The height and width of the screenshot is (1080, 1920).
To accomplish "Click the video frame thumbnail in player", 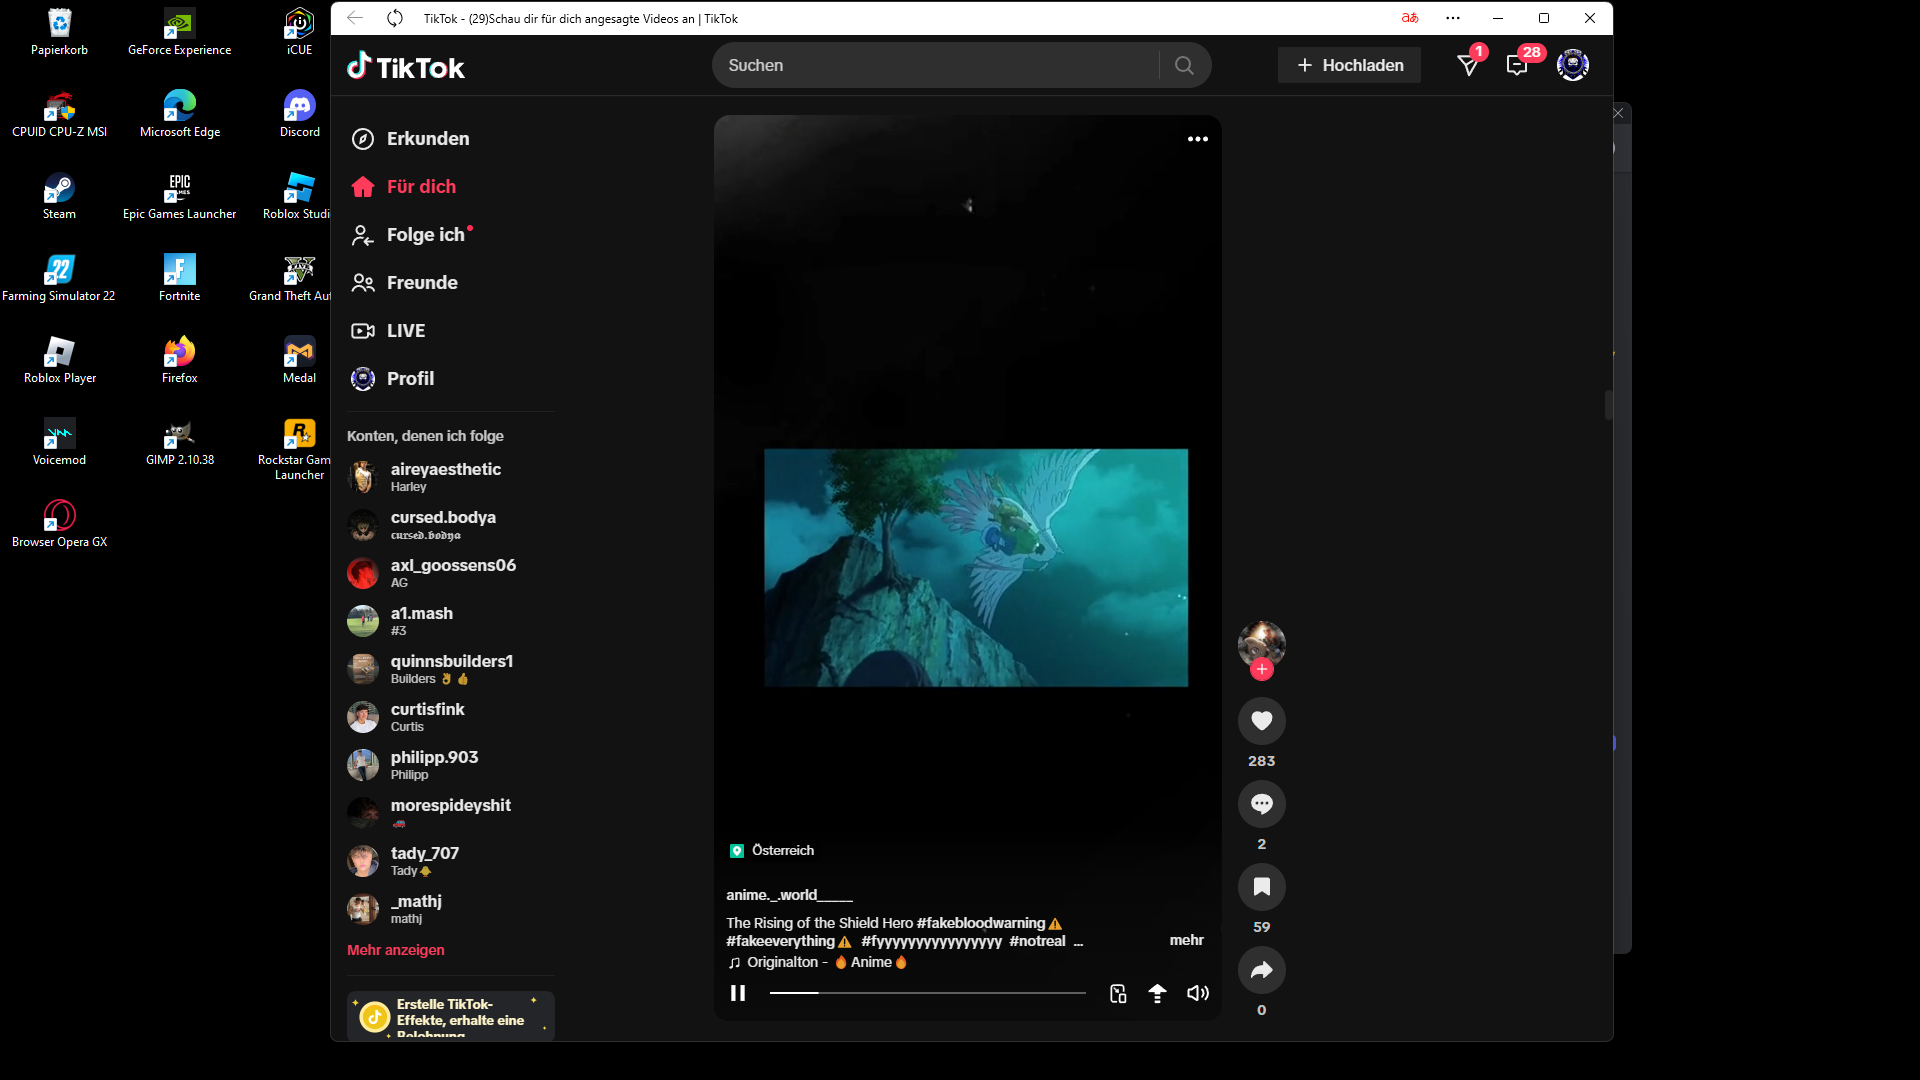I will point(976,567).
